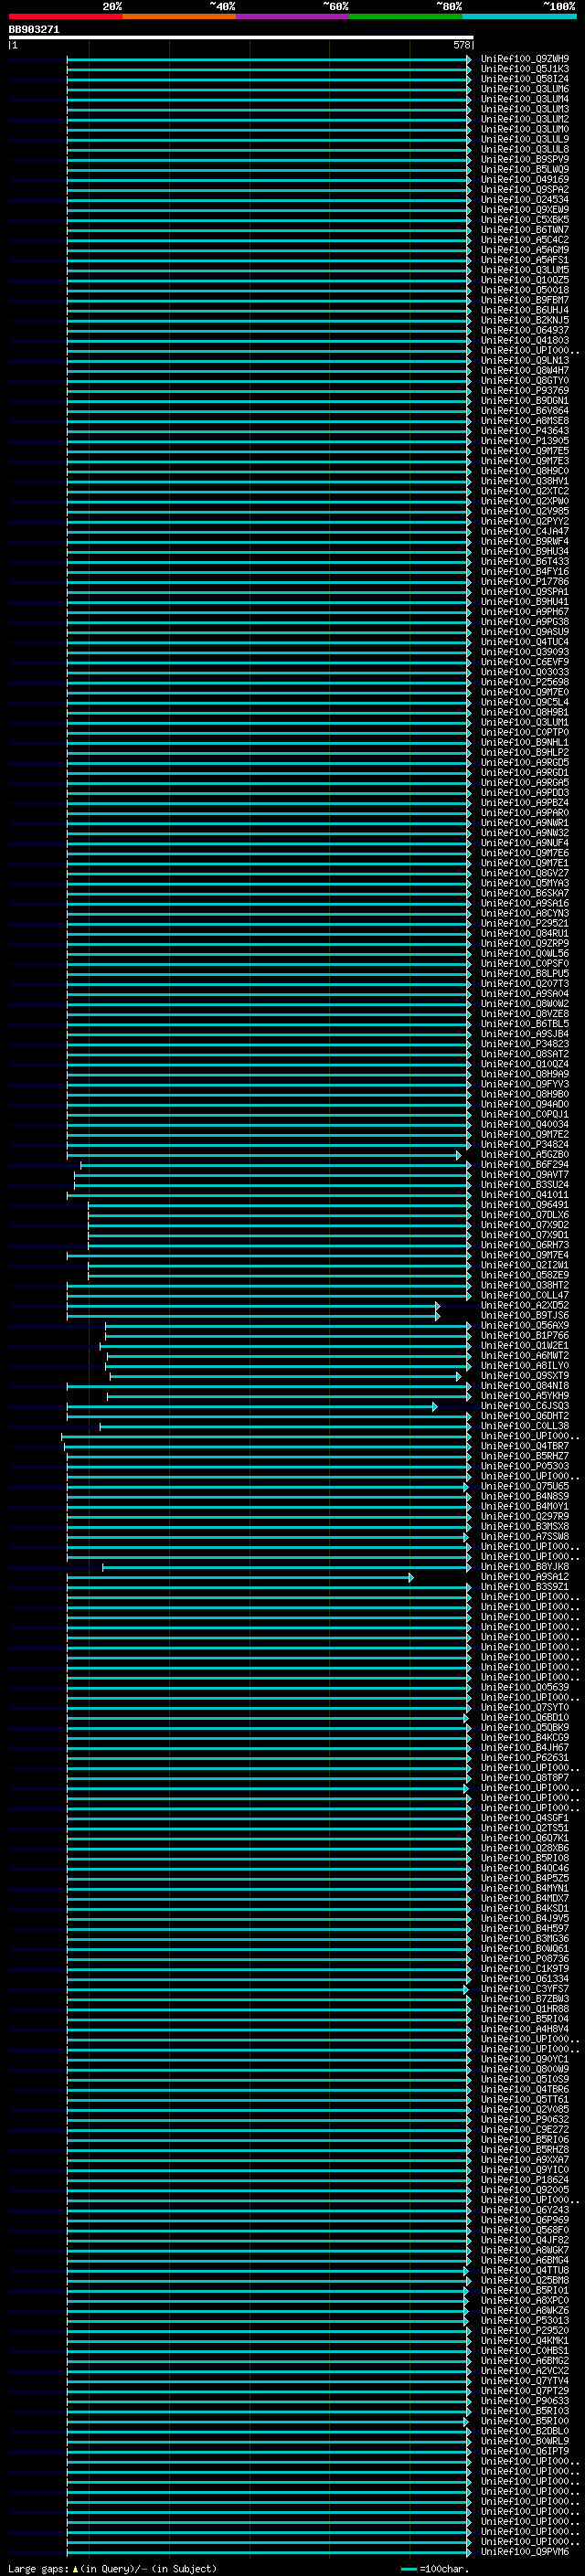Select the UniRef100_A5YKH9 label
This screenshot has height=2576, width=585.
(x=525, y=1396)
